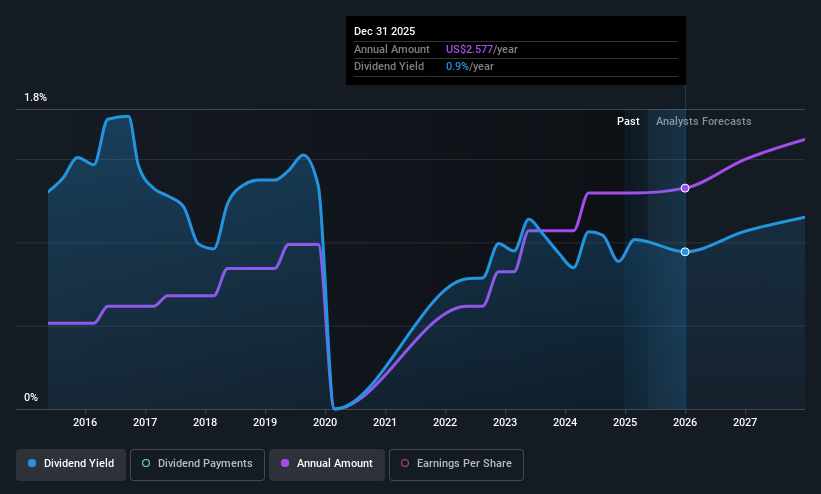Screen dimensions: 821x494
Task: Click the US$2.577 annual amount value
Action: 469,49
